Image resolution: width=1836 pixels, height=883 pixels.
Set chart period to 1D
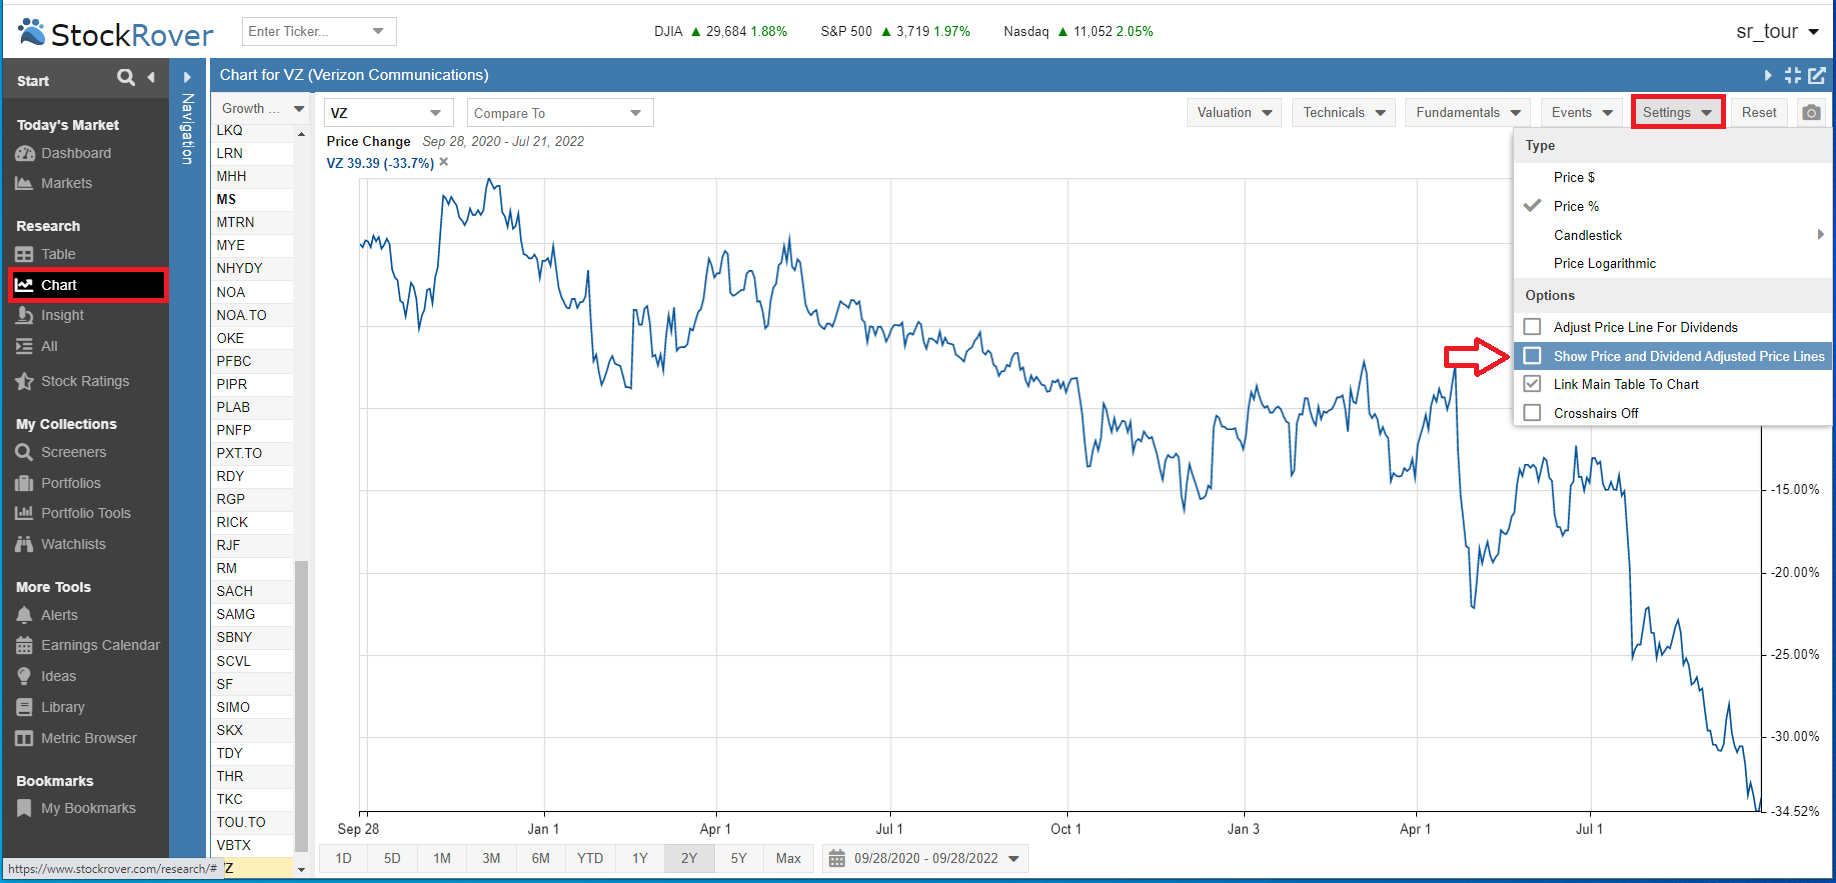pos(344,858)
